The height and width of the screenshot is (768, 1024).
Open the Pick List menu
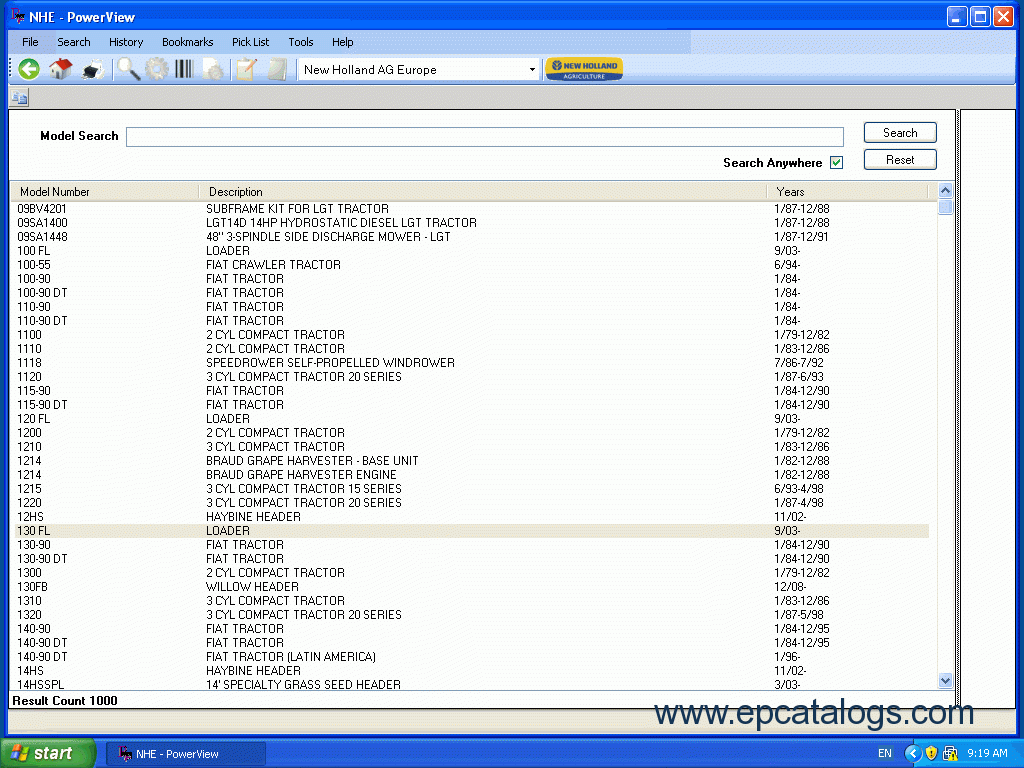click(x=250, y=42)
